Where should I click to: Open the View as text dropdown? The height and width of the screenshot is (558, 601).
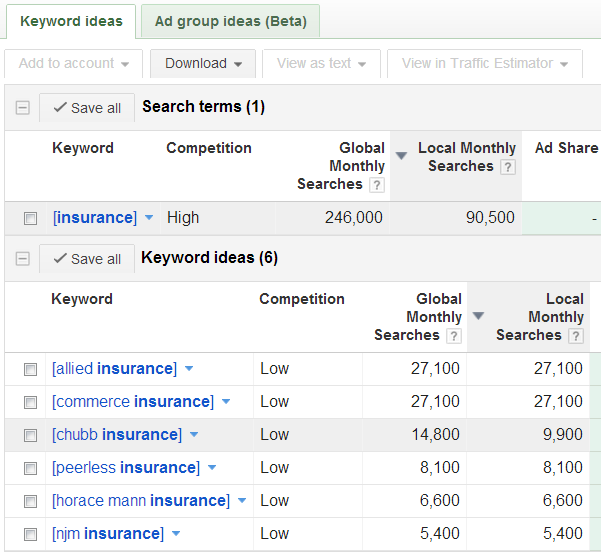[321, 64]
